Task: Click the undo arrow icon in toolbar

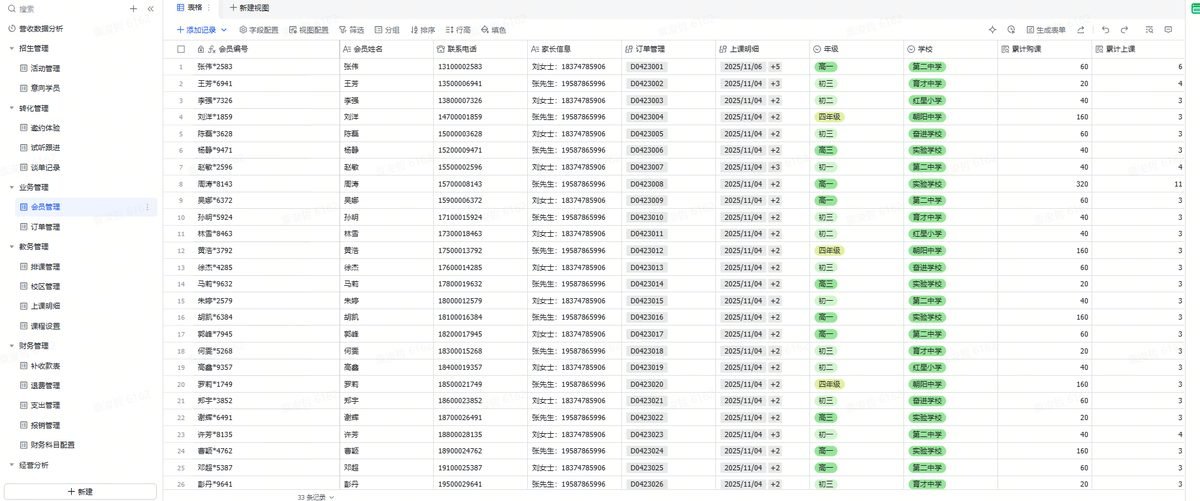Action: coord(1106,30)
